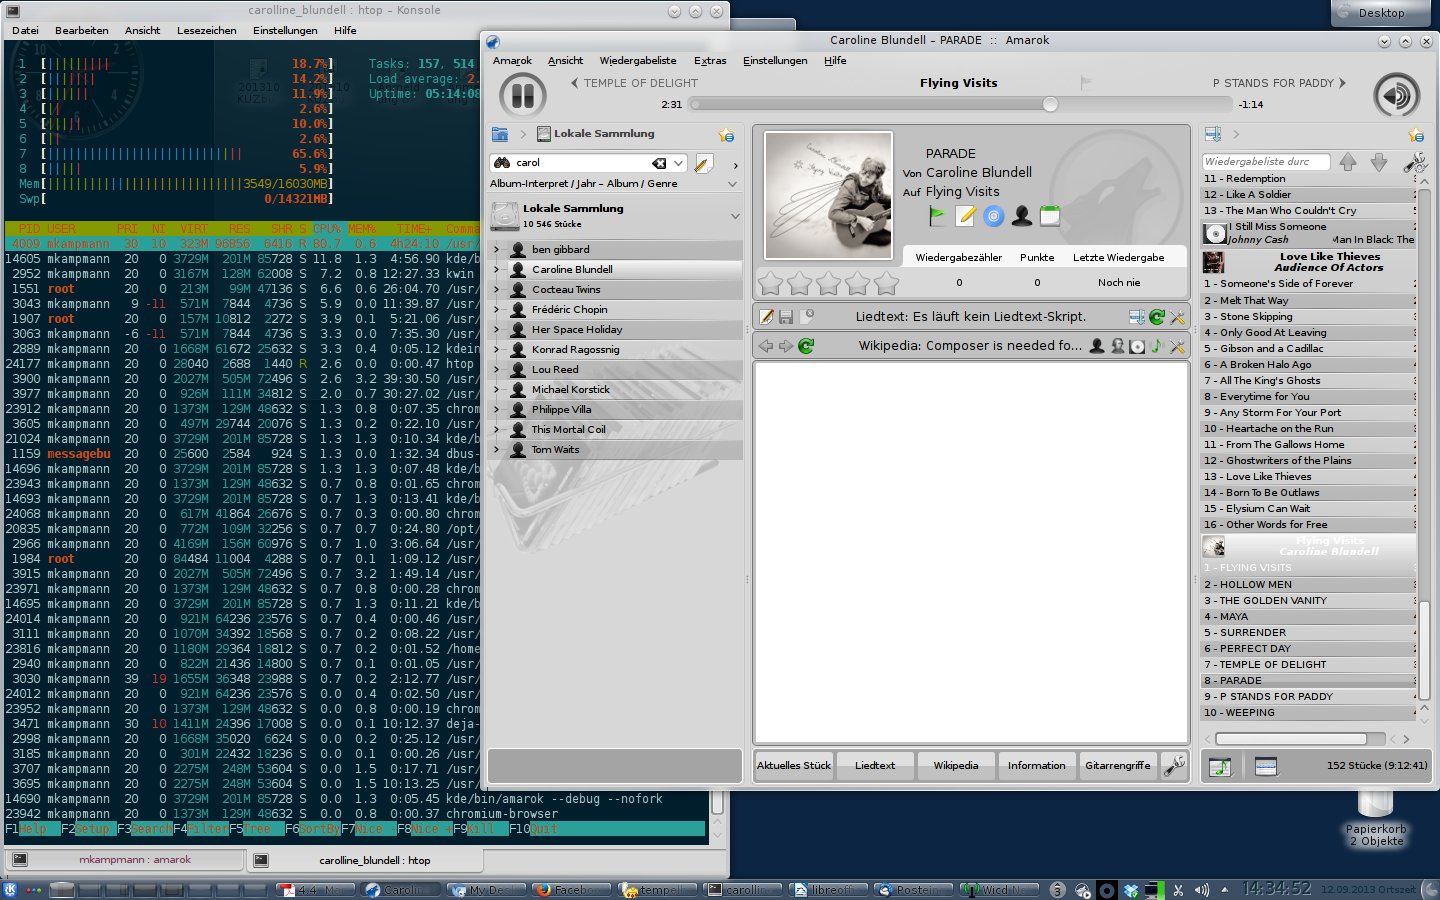
Task: Open Amarok's Einstellungen menu
Action: coord(775,61)
